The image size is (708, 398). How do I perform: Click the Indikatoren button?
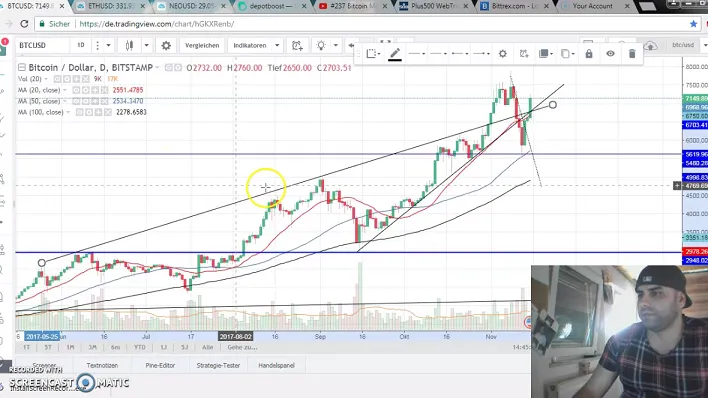250,45
